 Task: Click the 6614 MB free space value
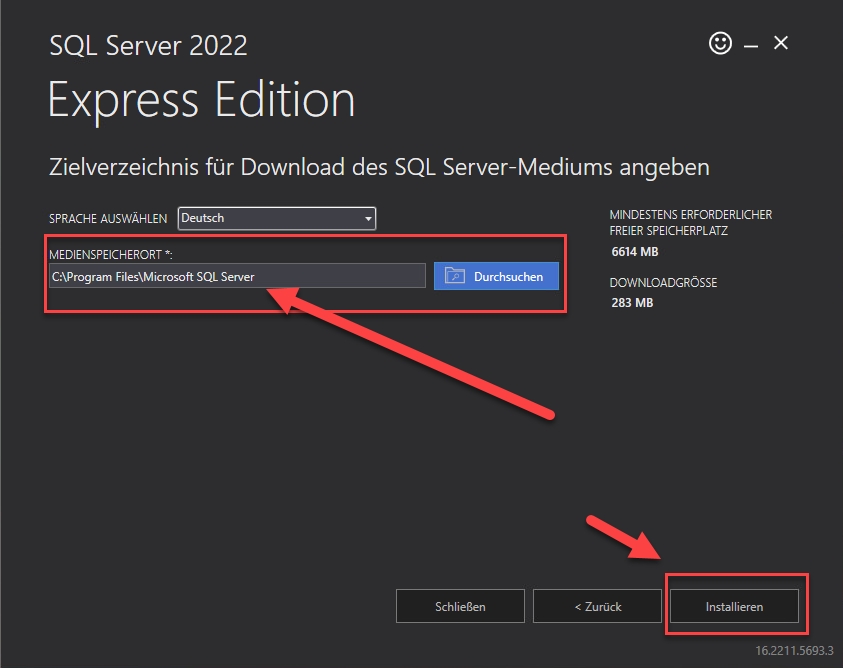pos(635,252)
